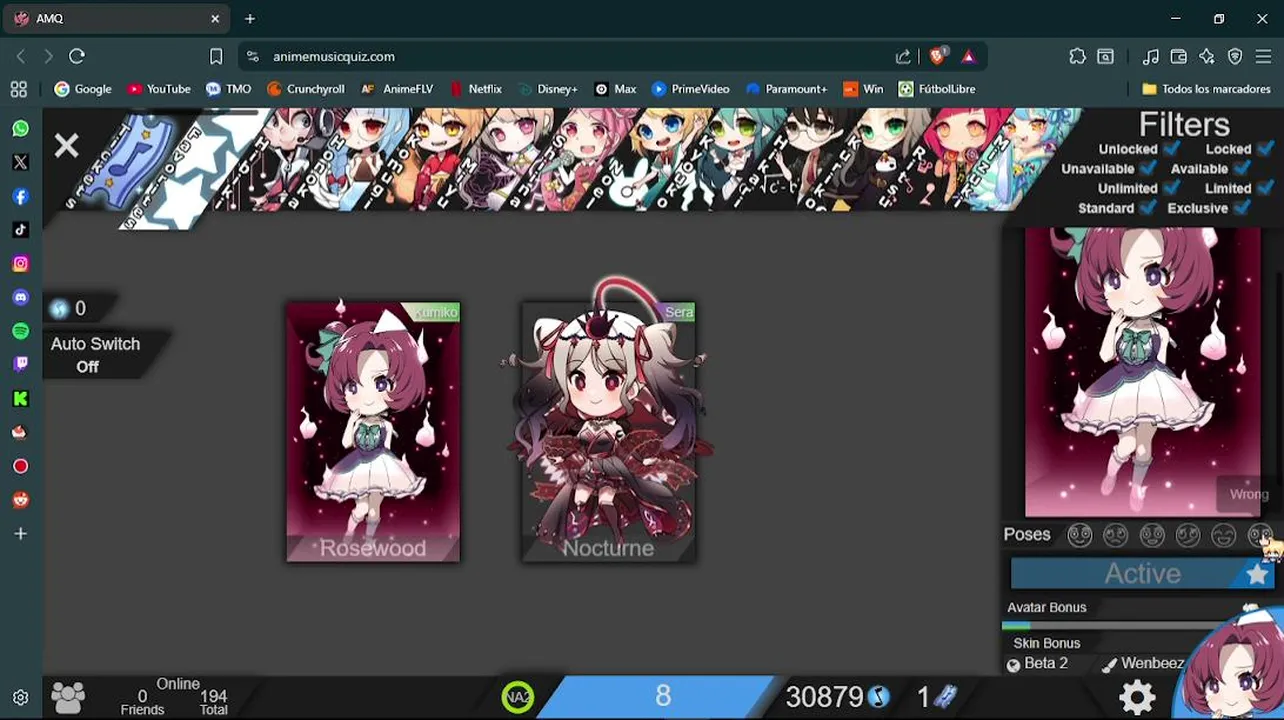1284x720 pixels.
Task: Open the gear settings in bottom bar
Action: pos(1138,697)
